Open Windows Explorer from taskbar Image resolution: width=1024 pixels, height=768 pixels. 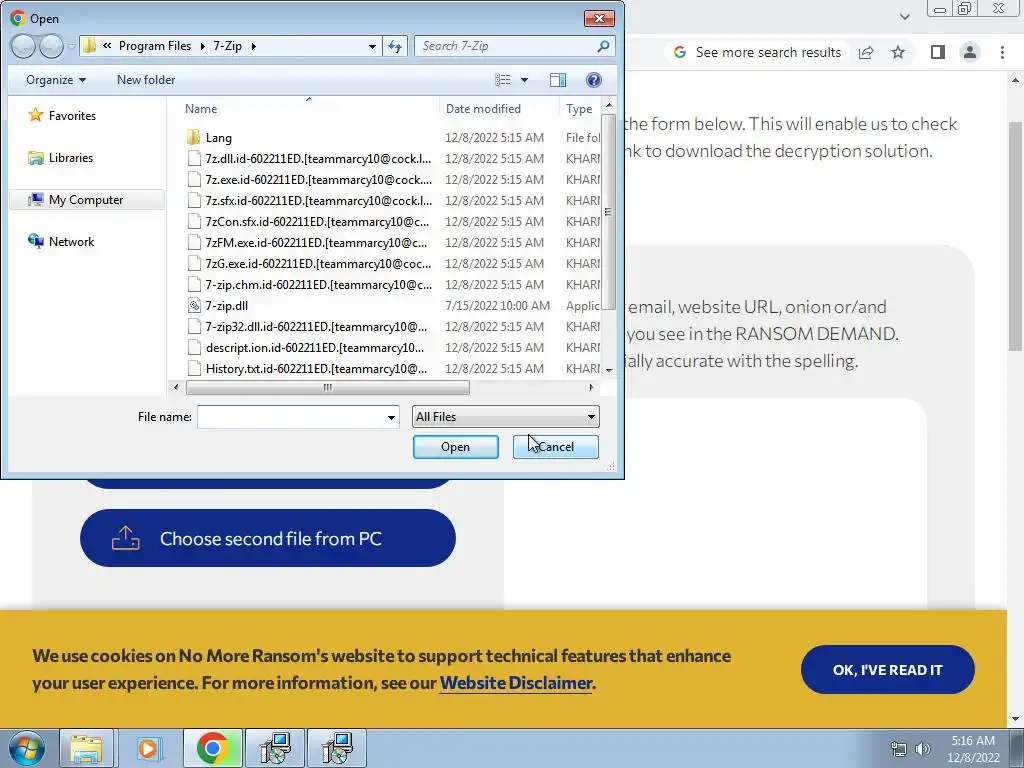pos(87,748)
